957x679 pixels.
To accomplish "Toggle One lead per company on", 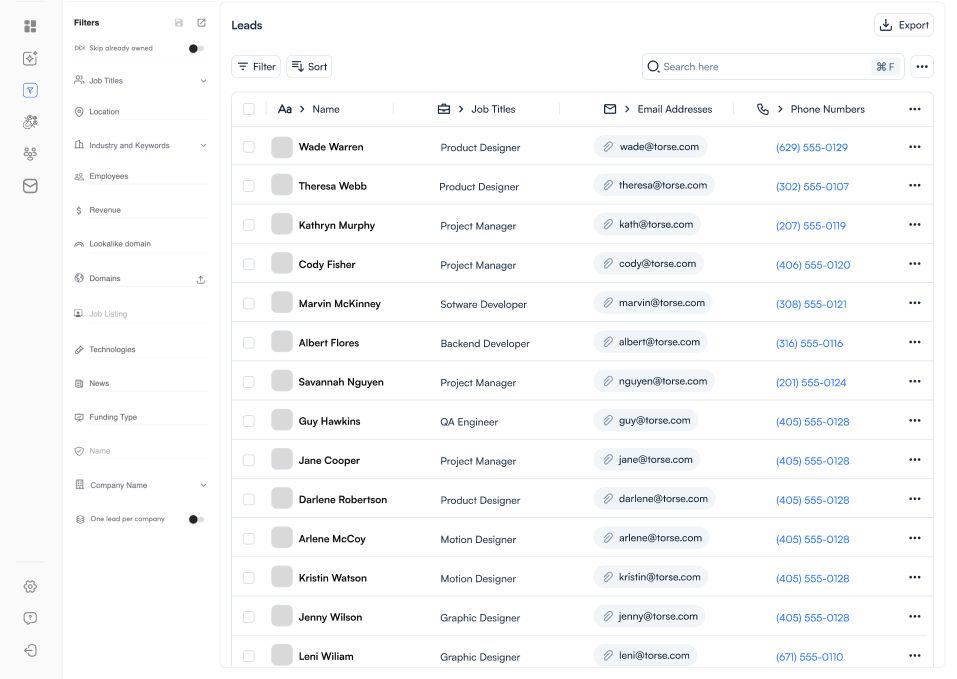I will 196,519.
